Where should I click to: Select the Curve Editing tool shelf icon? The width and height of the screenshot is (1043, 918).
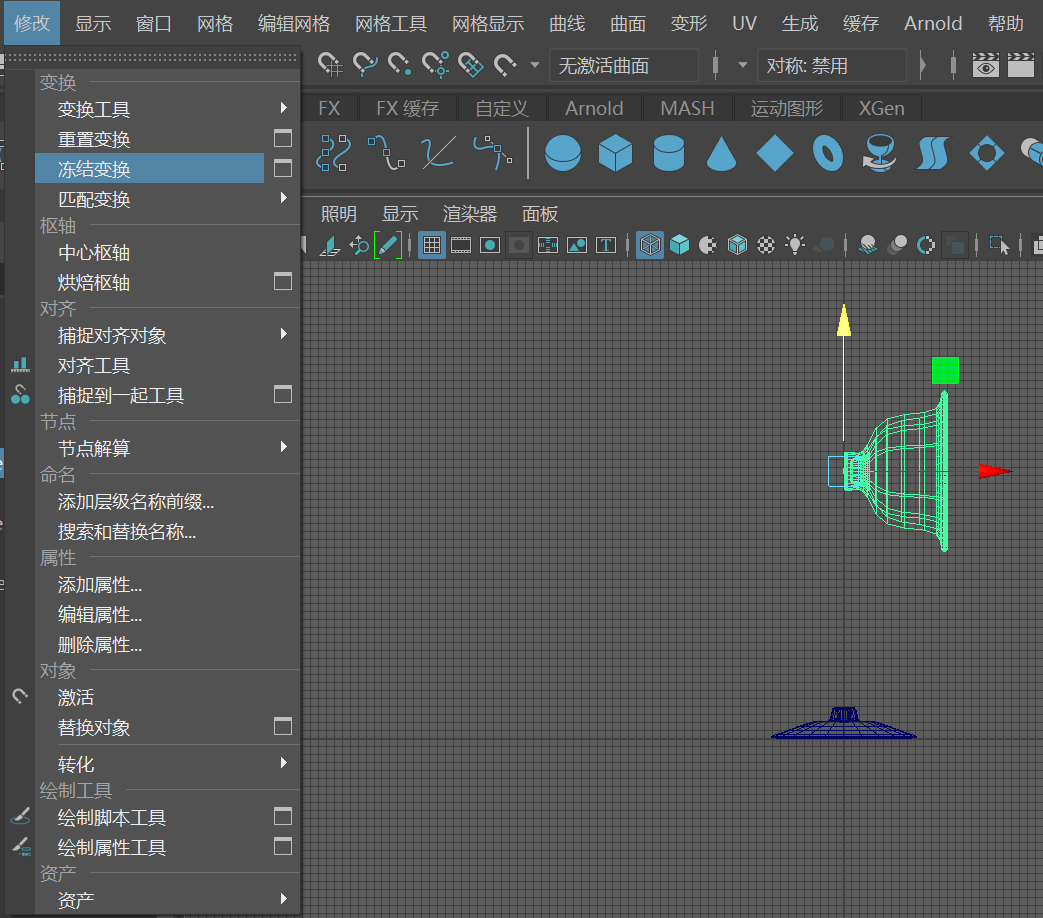coord(438,152)
